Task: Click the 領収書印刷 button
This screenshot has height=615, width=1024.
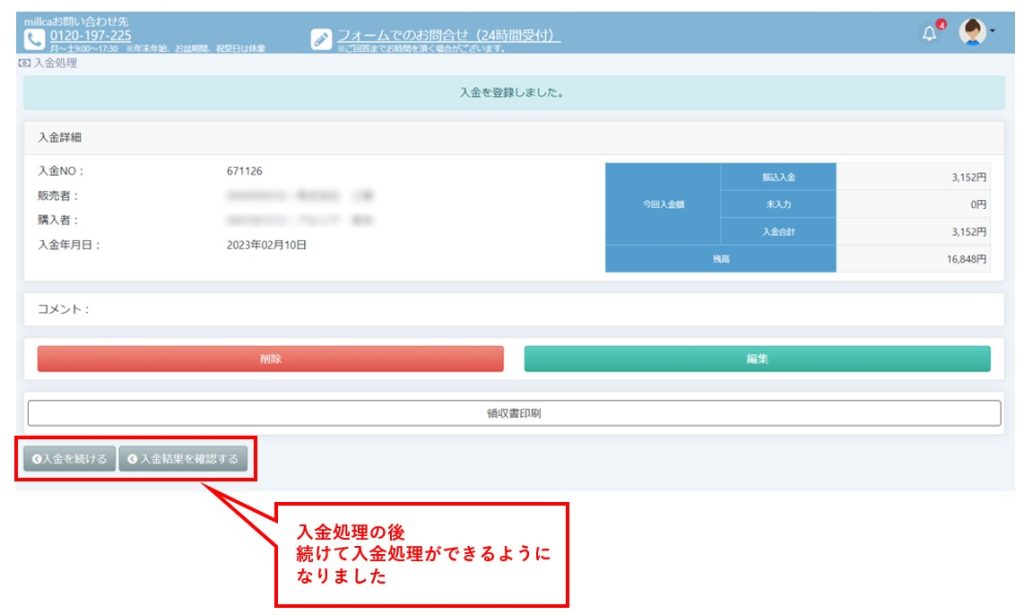Action: pos(514,413)
